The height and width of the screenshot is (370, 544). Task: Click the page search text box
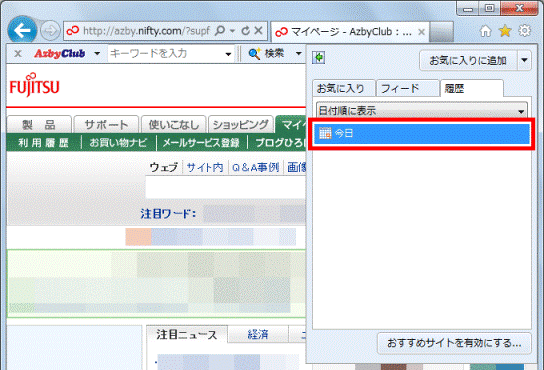[226, 187]
